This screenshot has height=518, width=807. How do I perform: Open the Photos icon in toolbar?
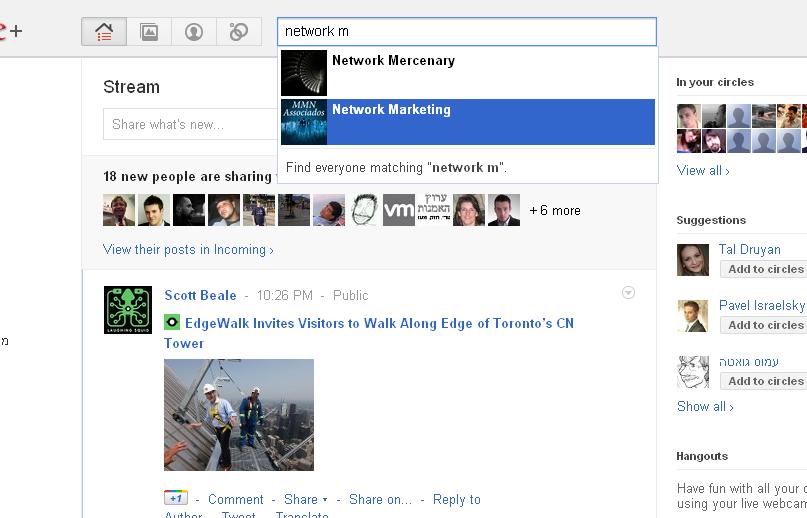149,32
